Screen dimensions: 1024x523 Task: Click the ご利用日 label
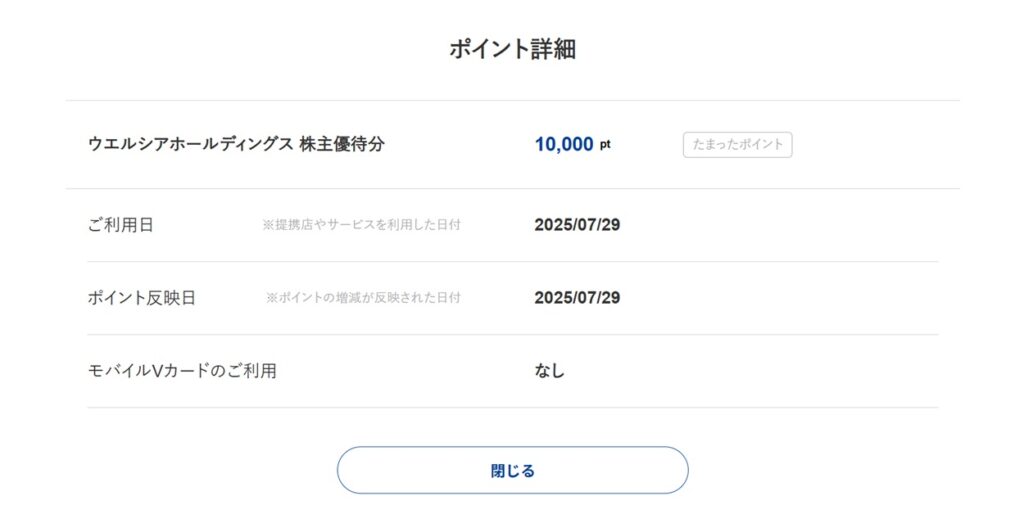[121, 225]
